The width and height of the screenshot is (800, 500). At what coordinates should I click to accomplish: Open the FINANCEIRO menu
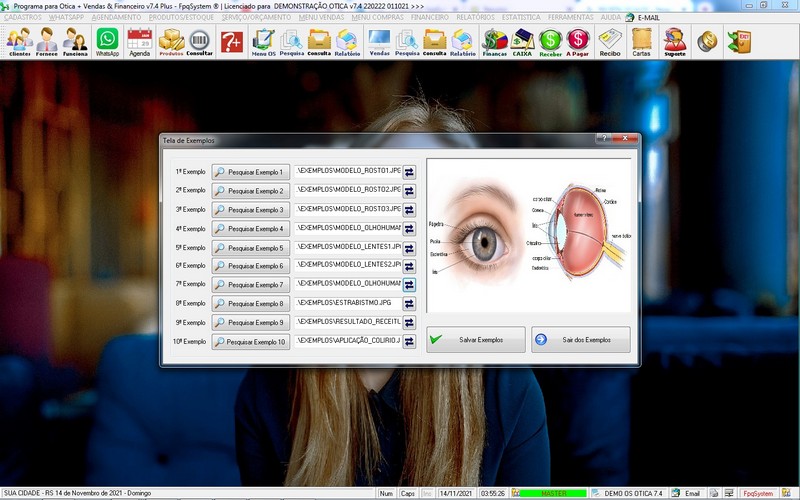[x=430, y=17]
